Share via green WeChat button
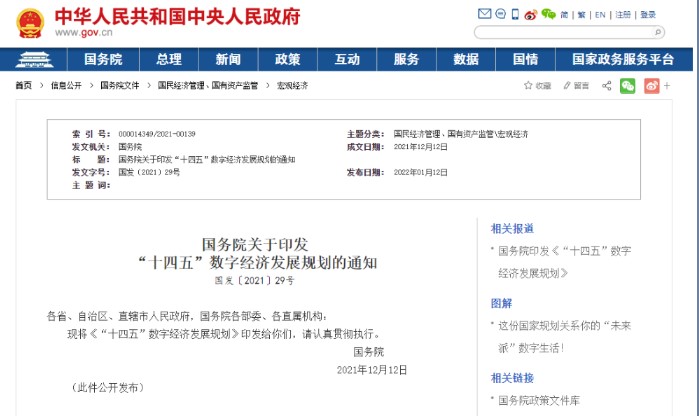Image resolution: width=699 pixels, height=416 pixels. pyautogui.click(x=627, y=86)
